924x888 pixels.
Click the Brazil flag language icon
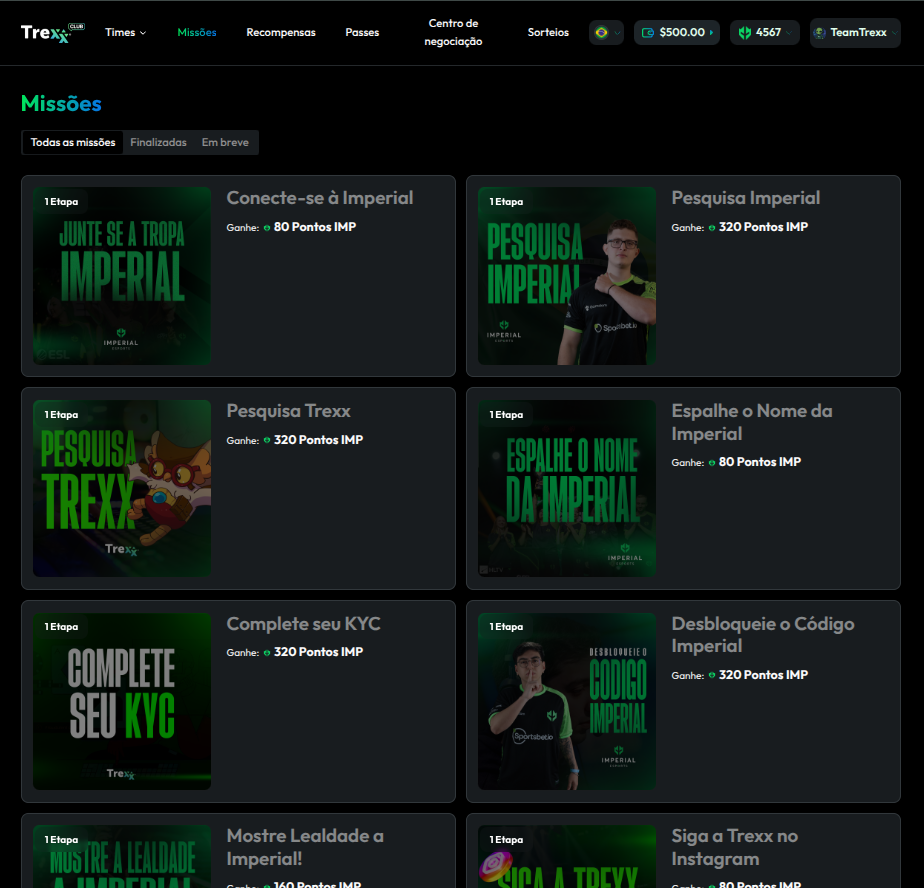click(601, 32)
